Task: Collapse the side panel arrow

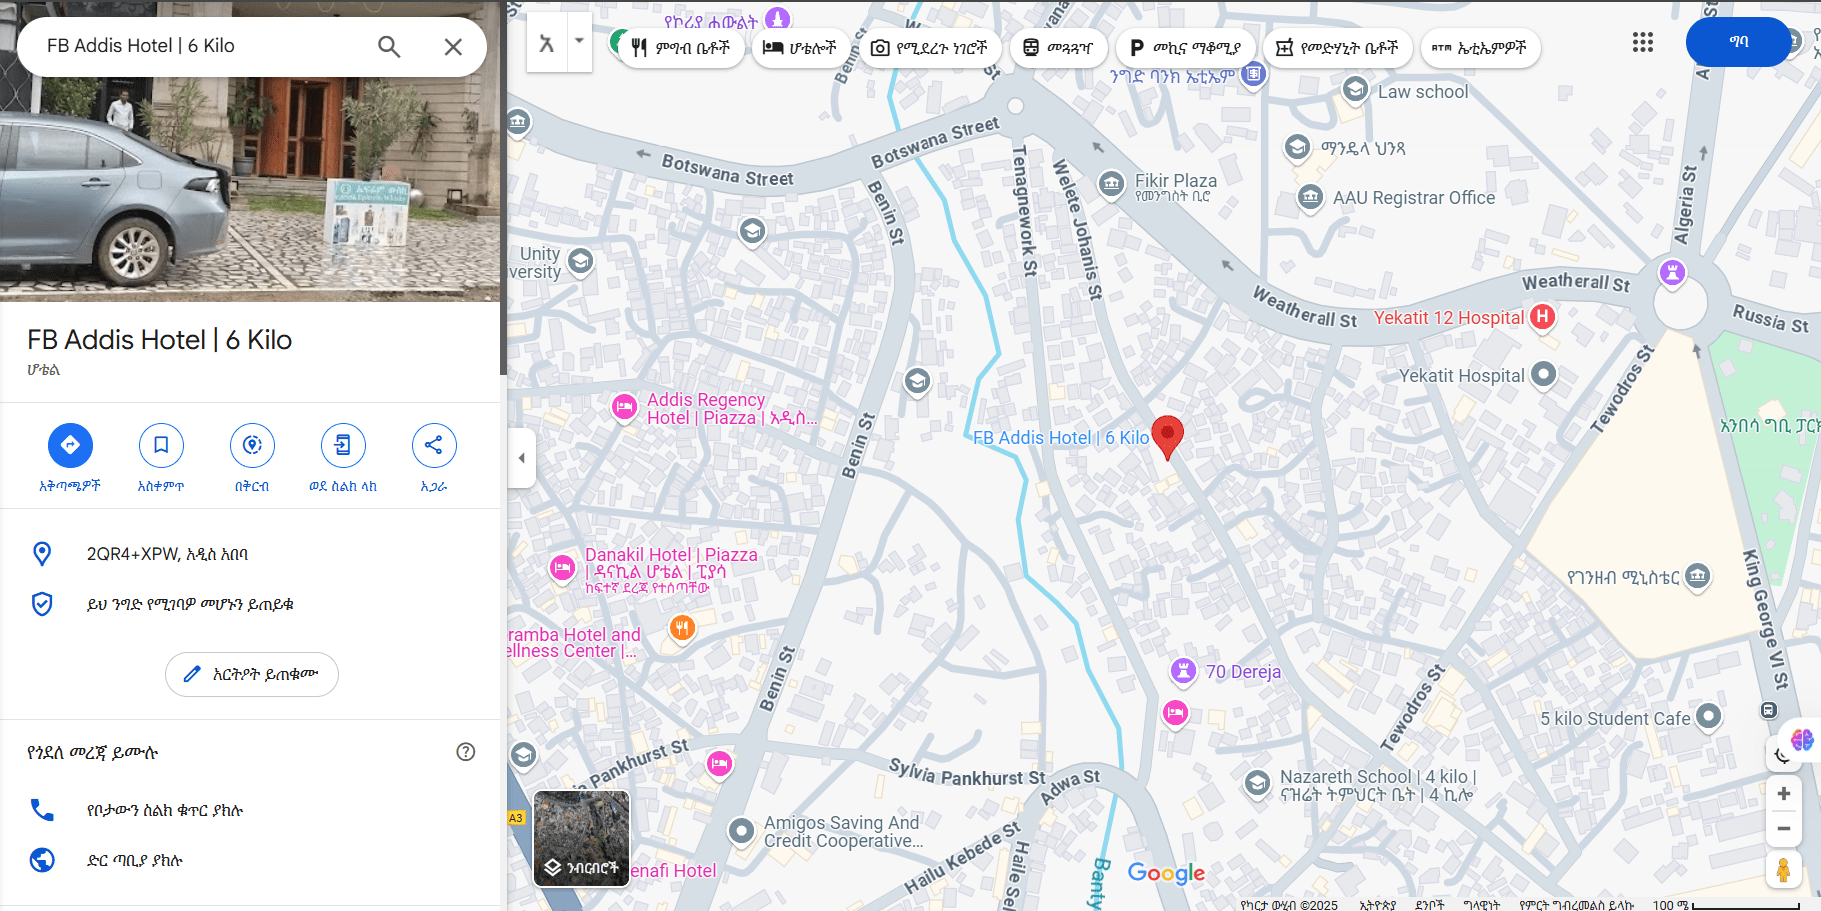Action: pos(521,458)
